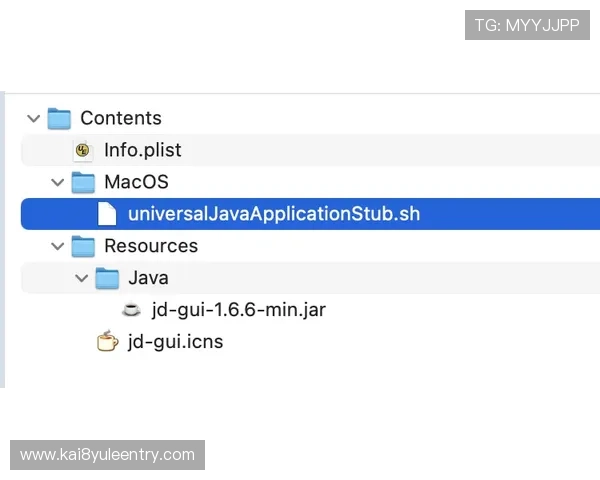Select universalJavaApplicationStub.sh row label

pos(274,214)
